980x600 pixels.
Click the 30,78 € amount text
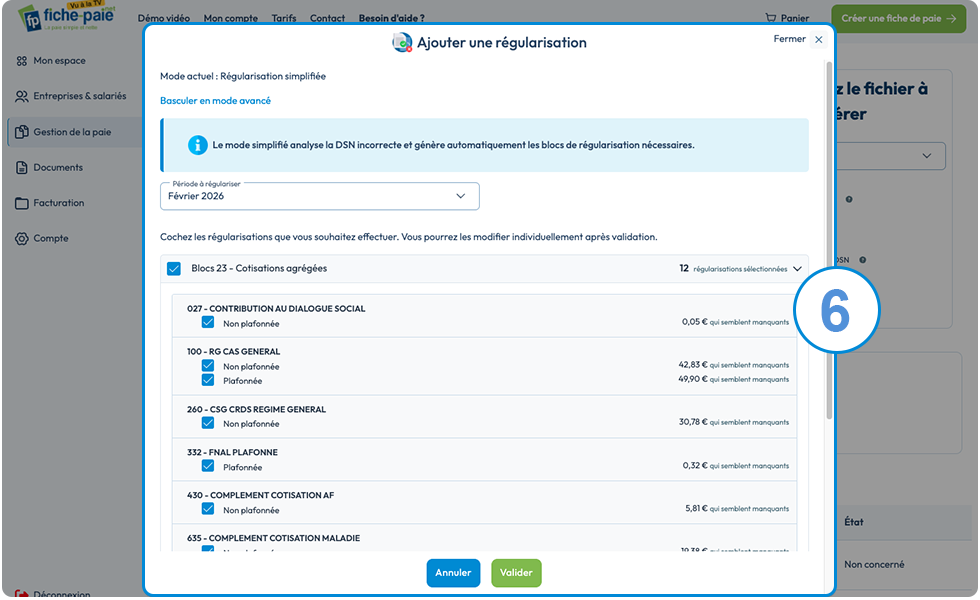point(693,422)
